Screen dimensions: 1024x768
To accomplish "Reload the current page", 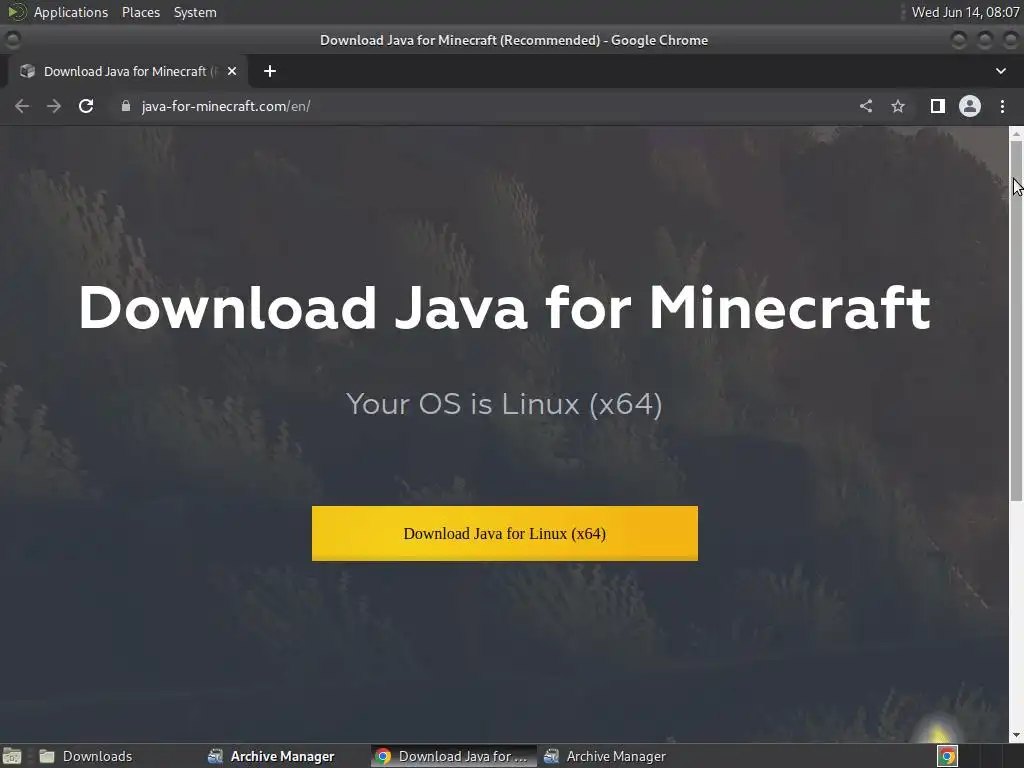I will tap(86, 106).
